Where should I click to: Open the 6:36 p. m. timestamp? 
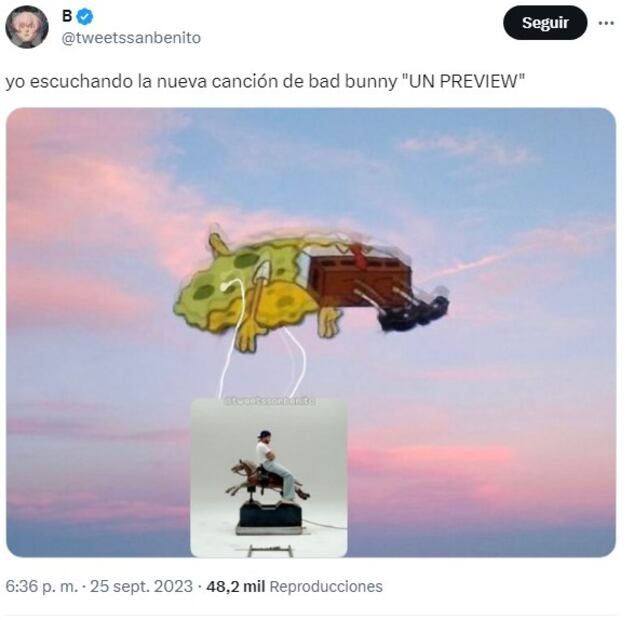click(41, 586)
